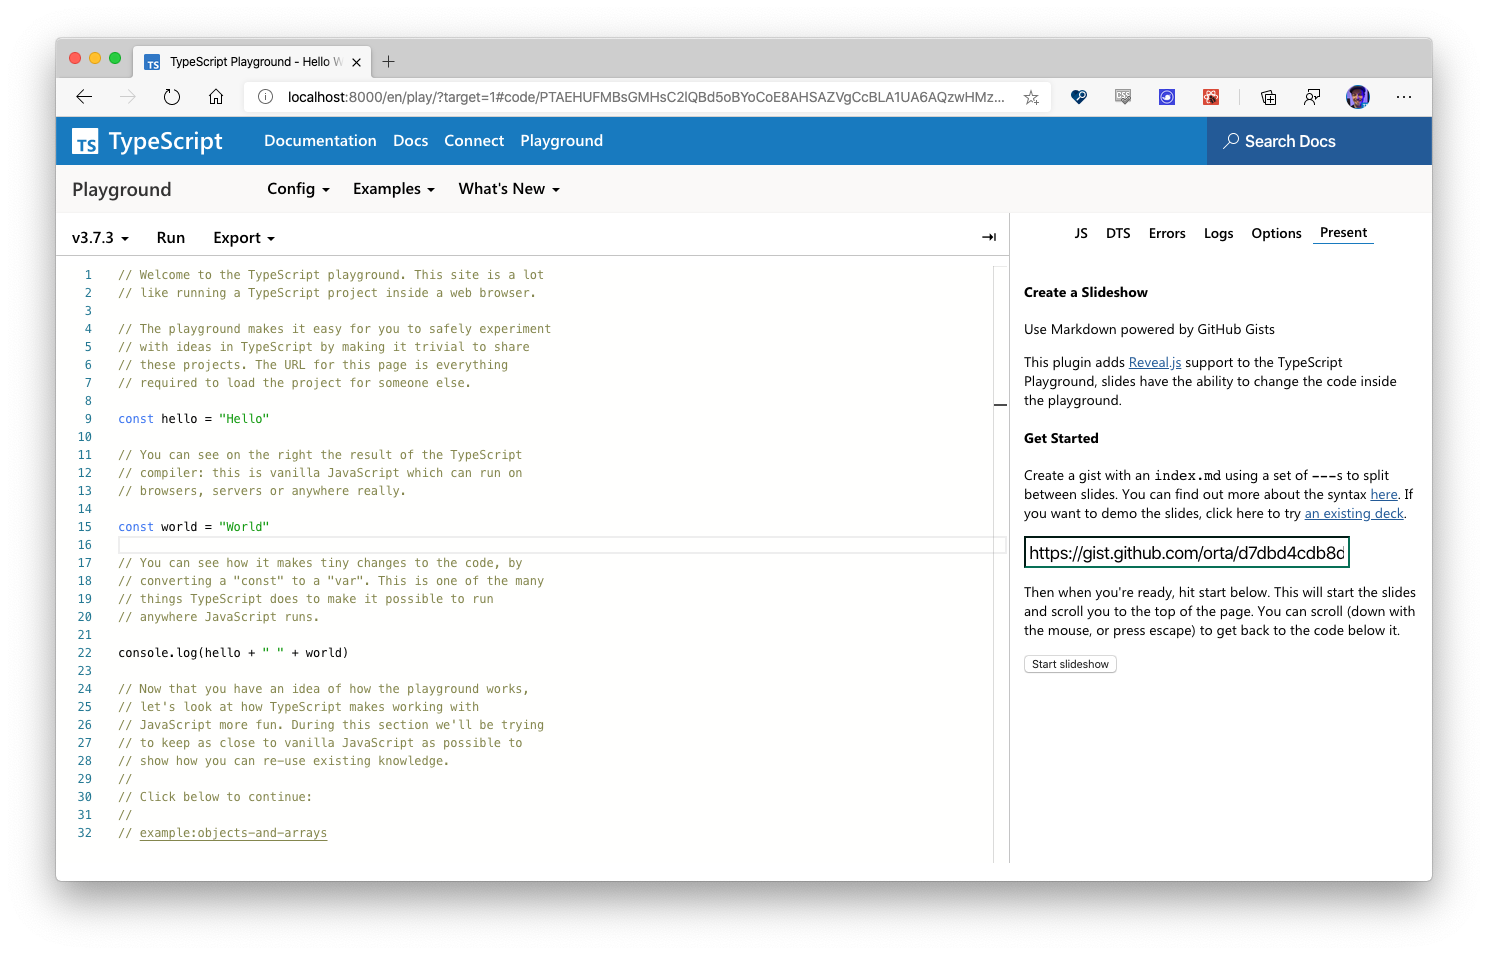The height and width of the screenshot is (955, 1488).
Task: Bookmark page with star icon
Action: point(1031,97)
